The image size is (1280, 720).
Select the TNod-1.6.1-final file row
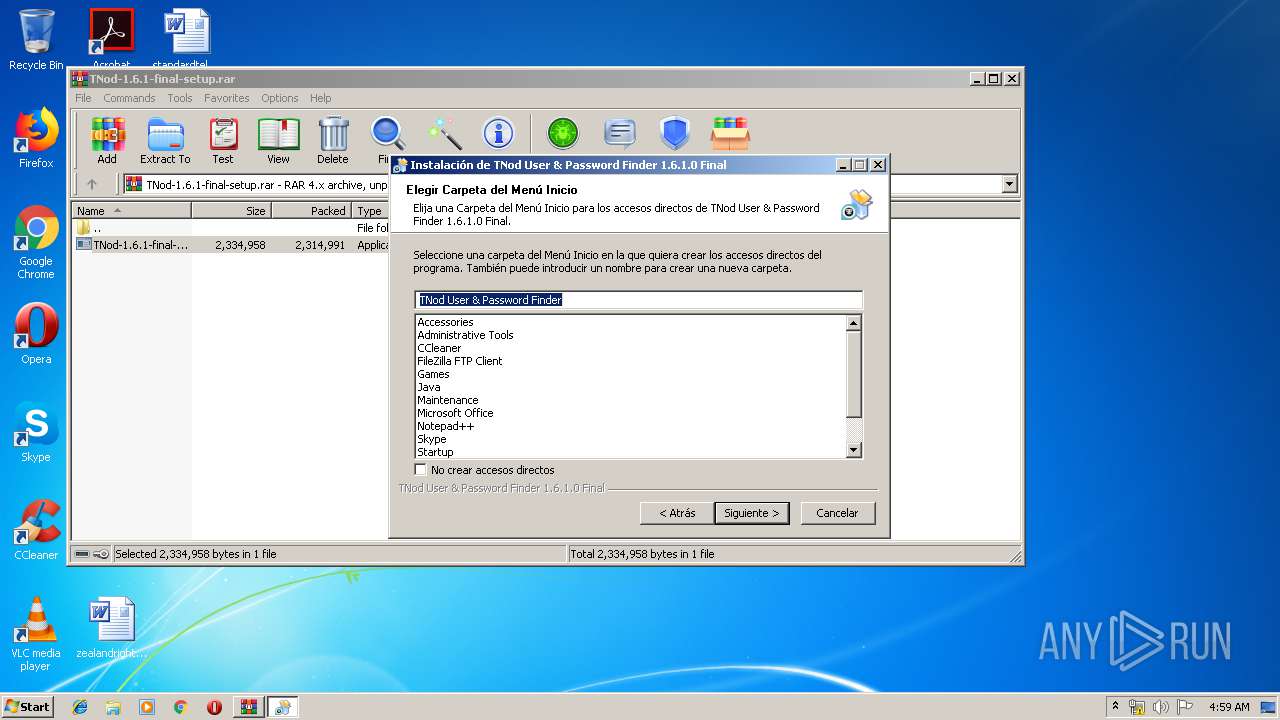(231, 245)
